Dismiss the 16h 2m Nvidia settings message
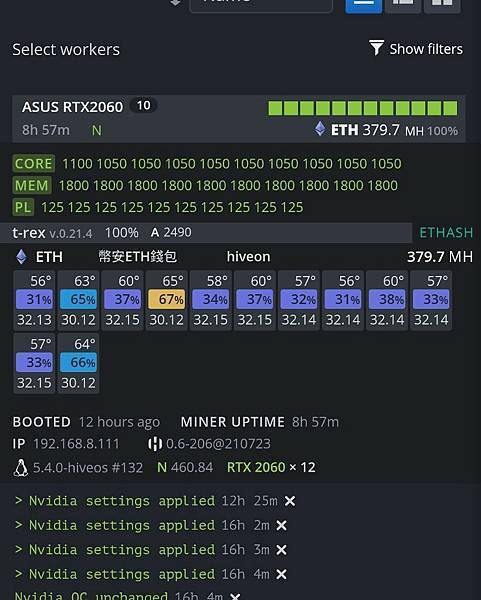Image resolution: width=481 pixels, height=600 pixels. coord(281,525)
